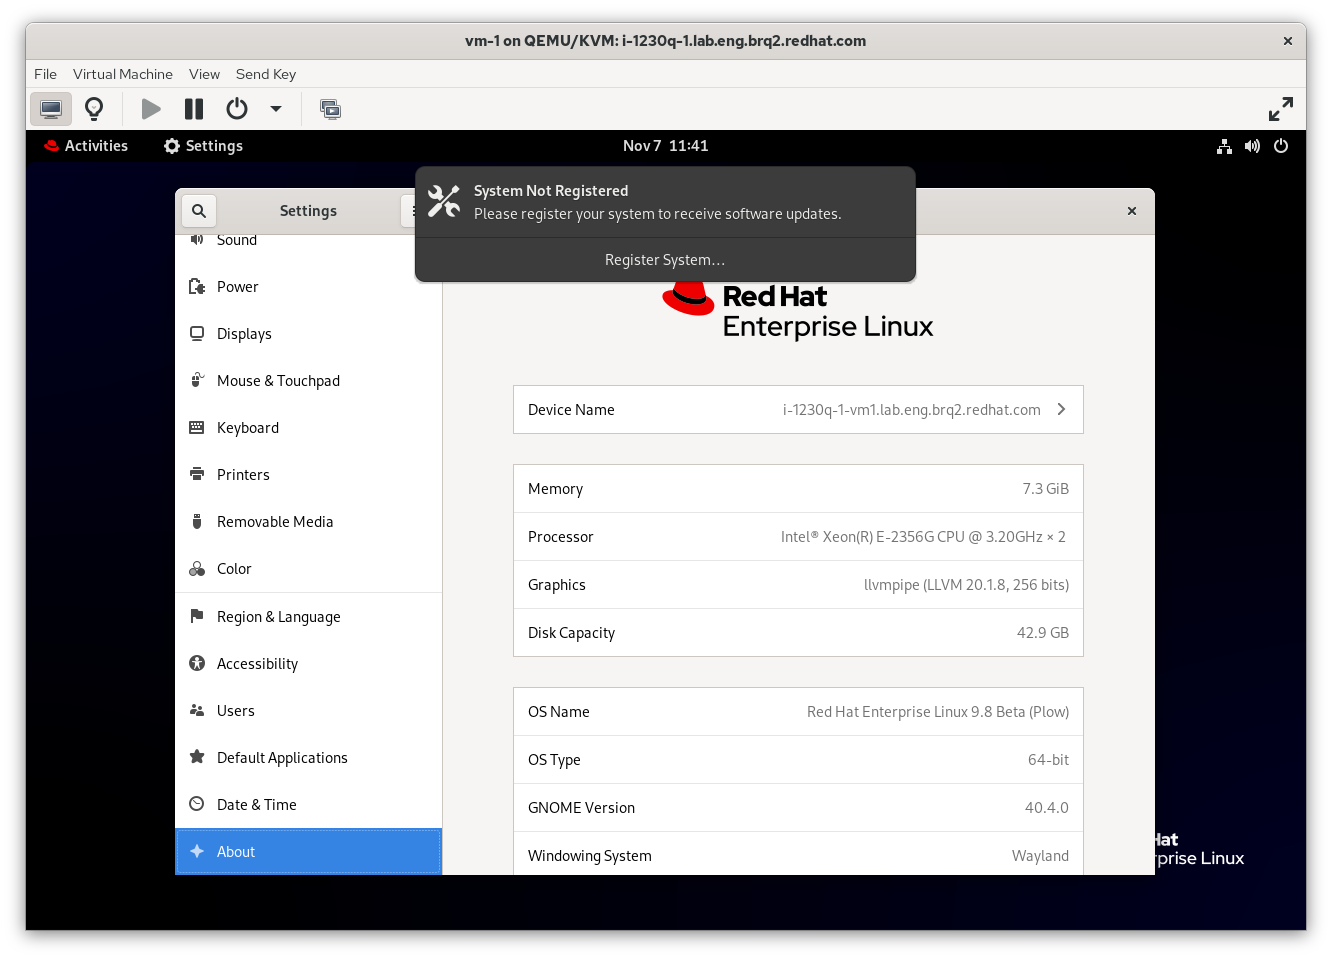Search settings with the magnifier button
1332x959 pixels.
199,211
